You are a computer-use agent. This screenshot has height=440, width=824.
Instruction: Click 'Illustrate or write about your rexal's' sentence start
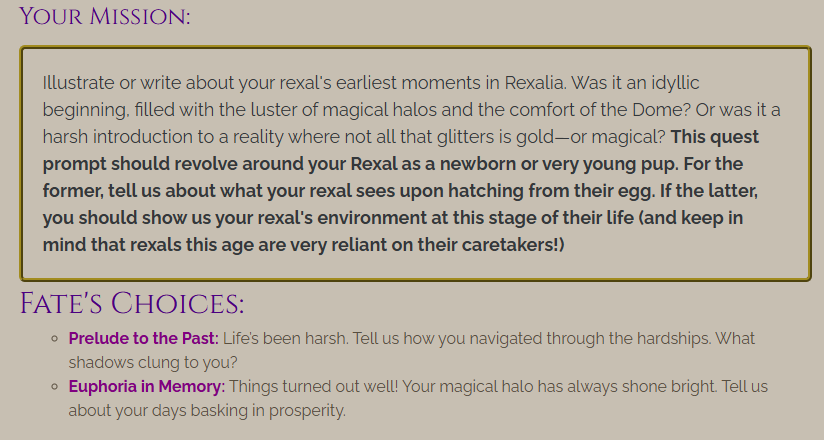187,83
